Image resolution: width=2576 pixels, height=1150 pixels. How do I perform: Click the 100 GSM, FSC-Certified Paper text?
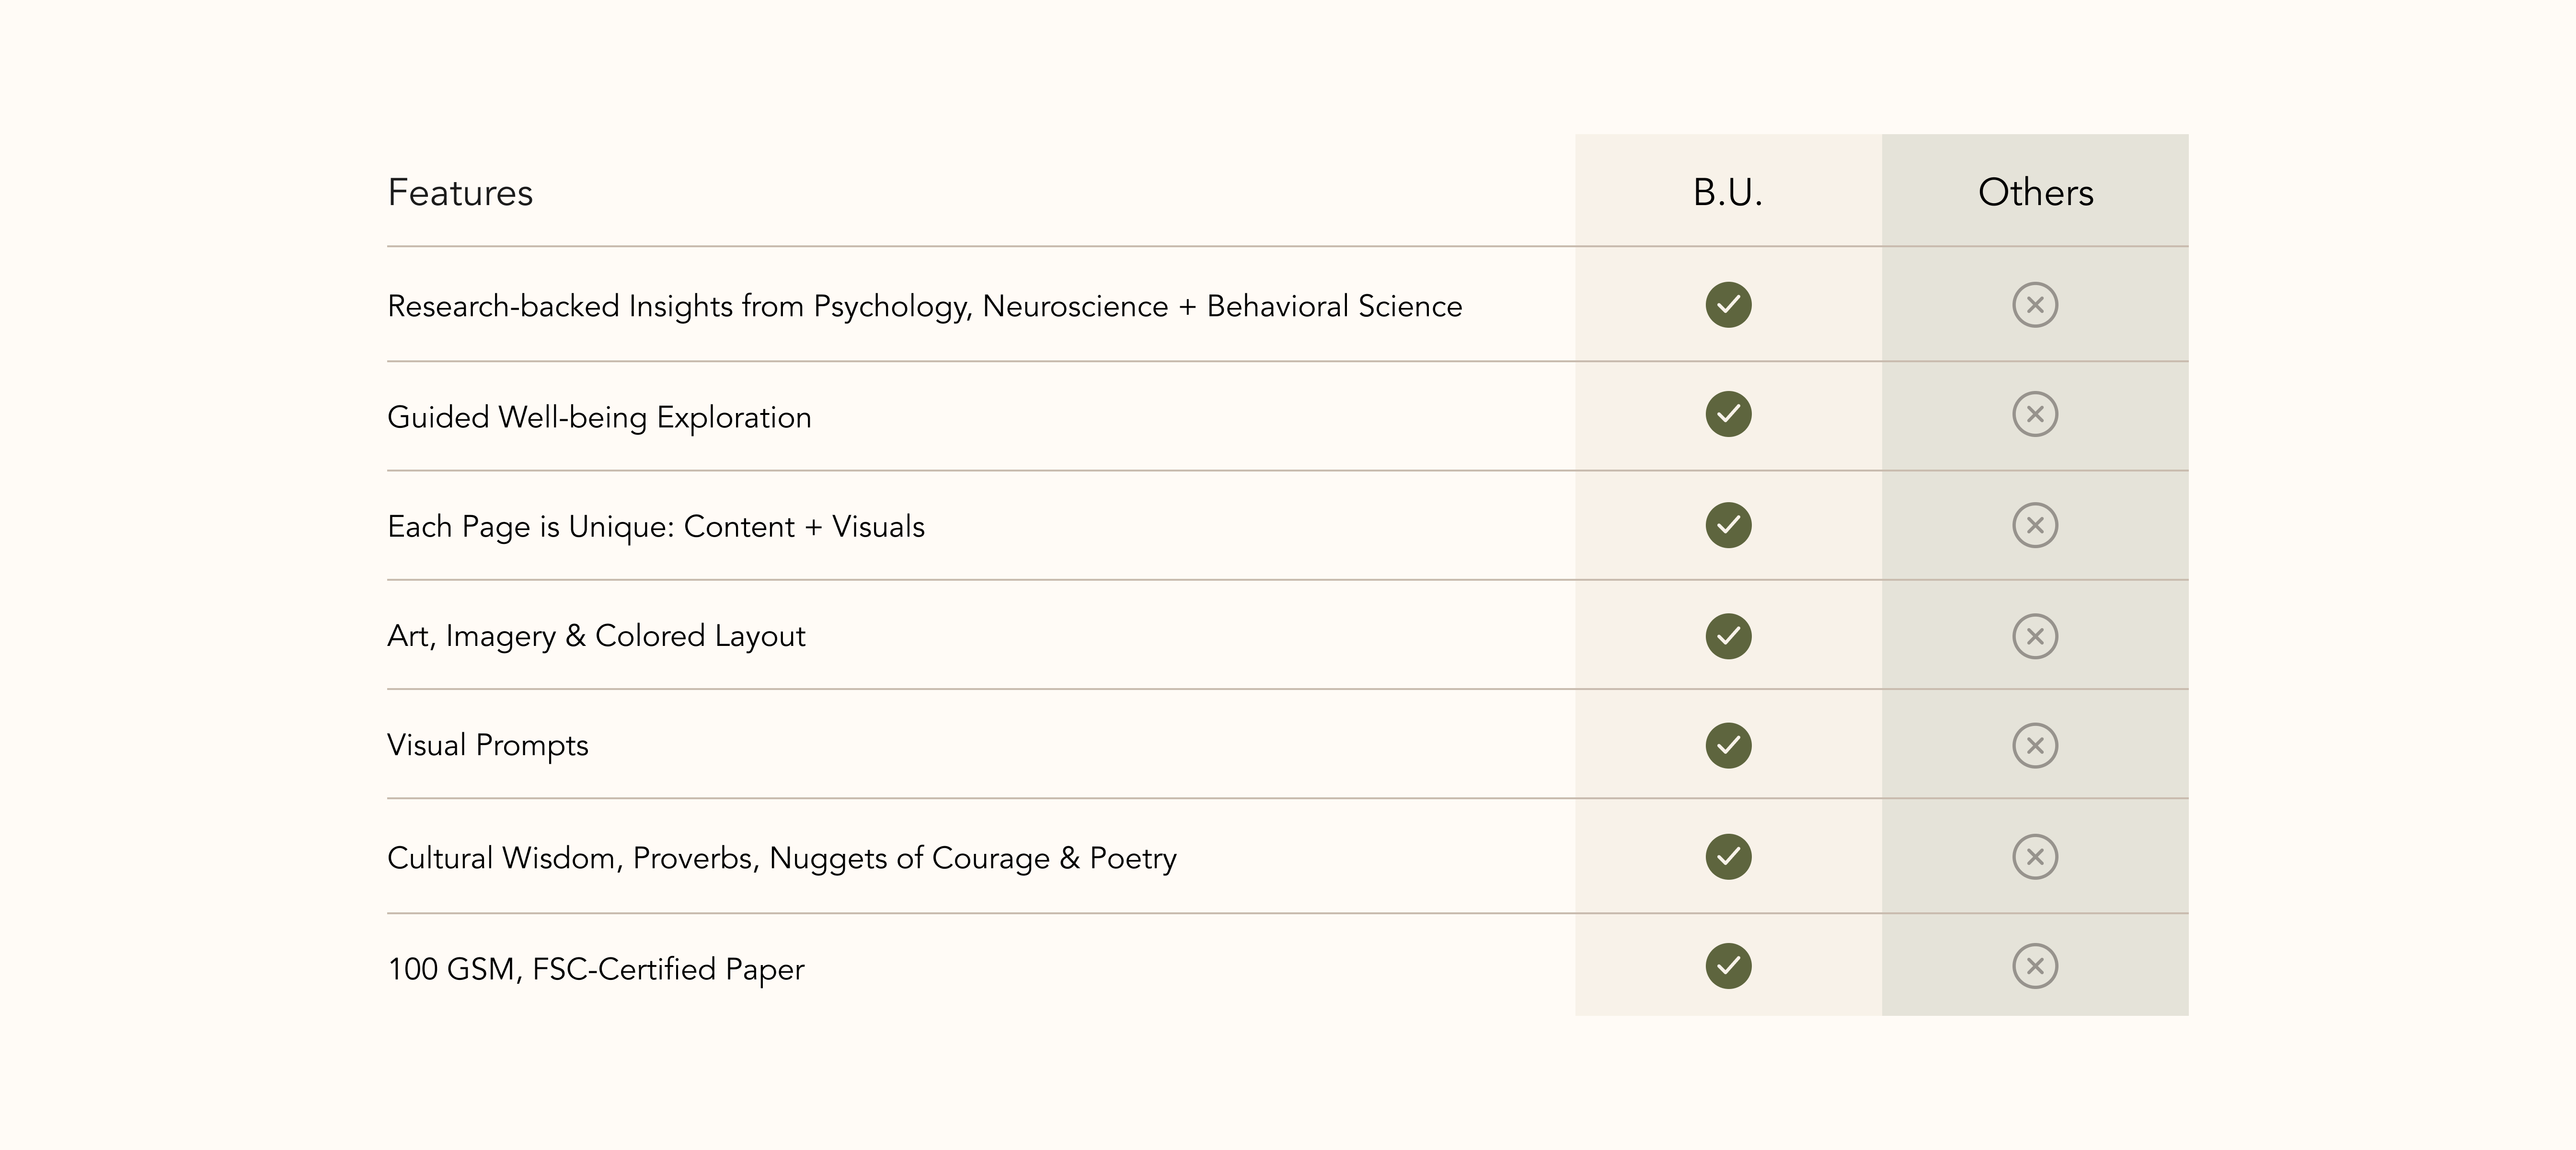[x=596, y=969]
